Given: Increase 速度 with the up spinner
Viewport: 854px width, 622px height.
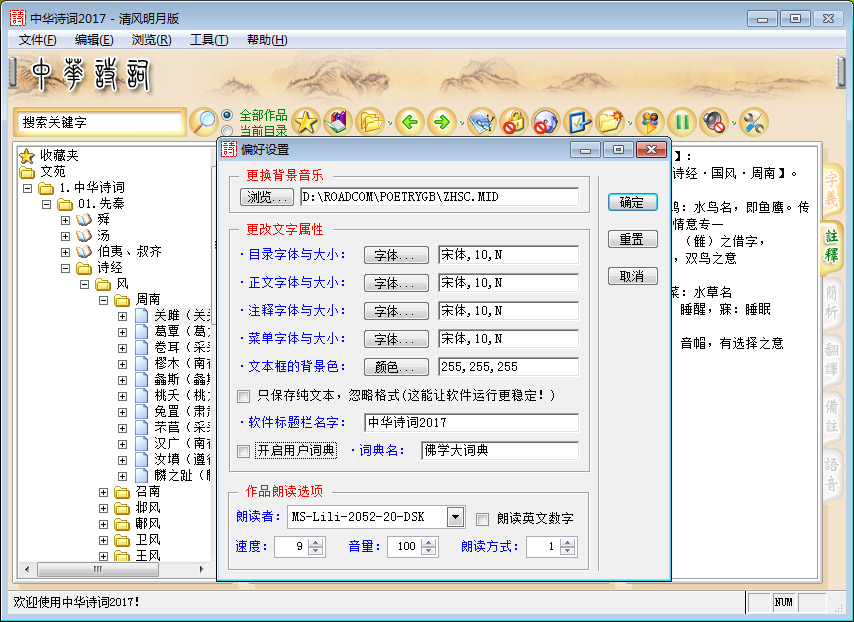Looking at the screenshot, I should pyautogui.click(x=316, y=543).
